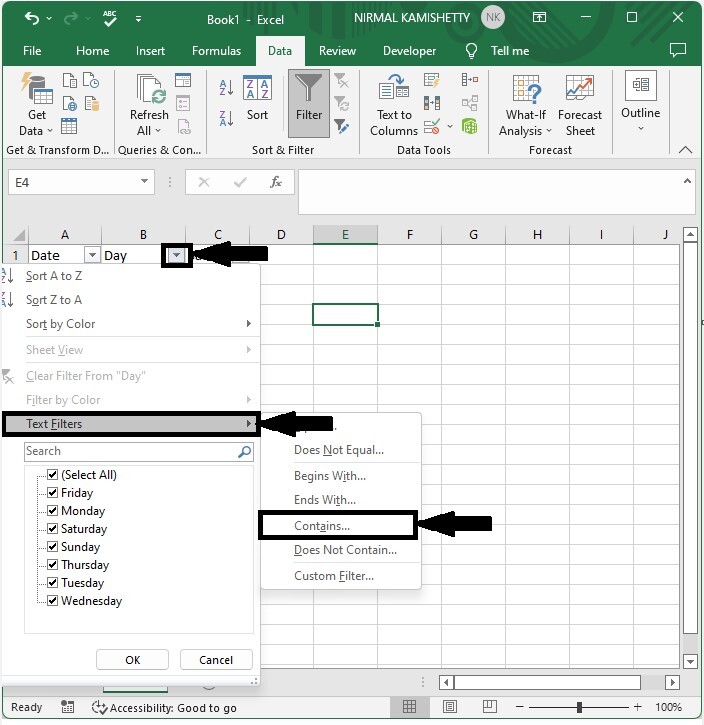Collapse the ribbon with chevron

coord(686,149)
